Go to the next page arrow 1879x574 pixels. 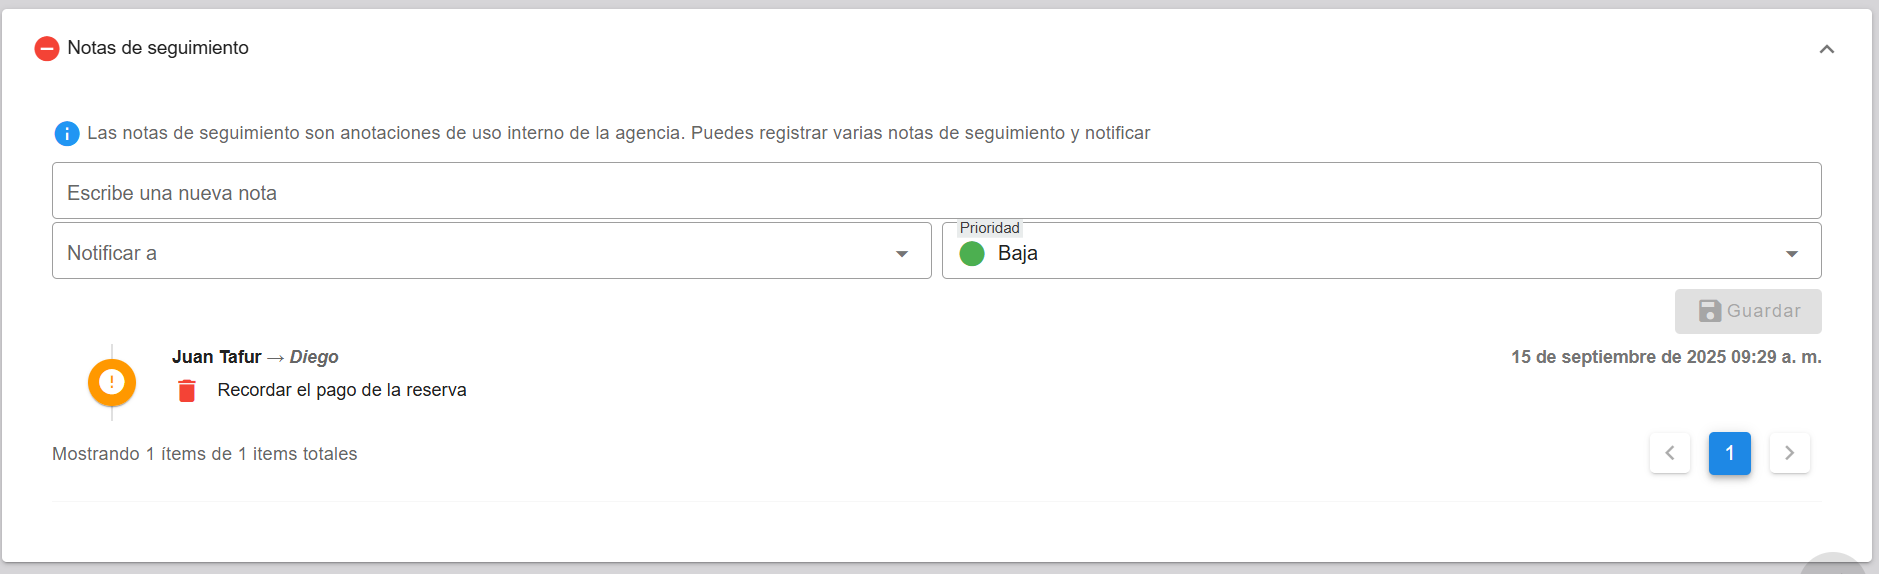tap(1789, 453)
